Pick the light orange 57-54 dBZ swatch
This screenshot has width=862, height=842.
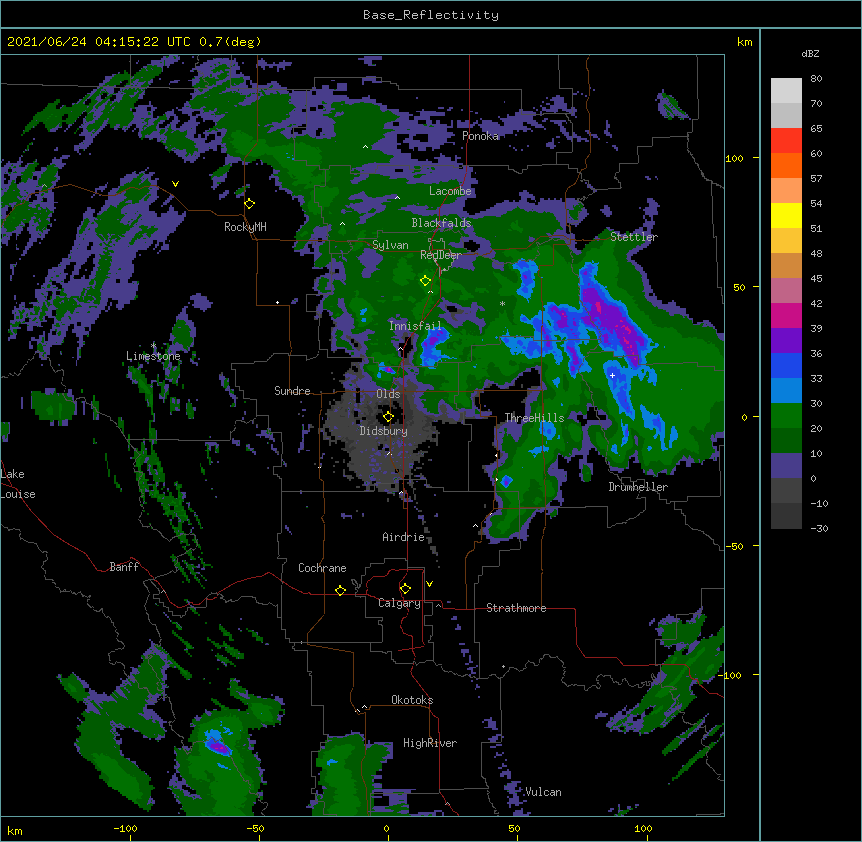coord(786,191)
